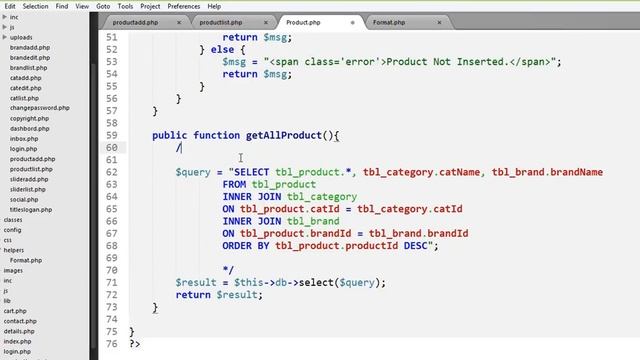Open titleslogan.php in sidebar
Screen dimensions: 640x360
point(31,210)
